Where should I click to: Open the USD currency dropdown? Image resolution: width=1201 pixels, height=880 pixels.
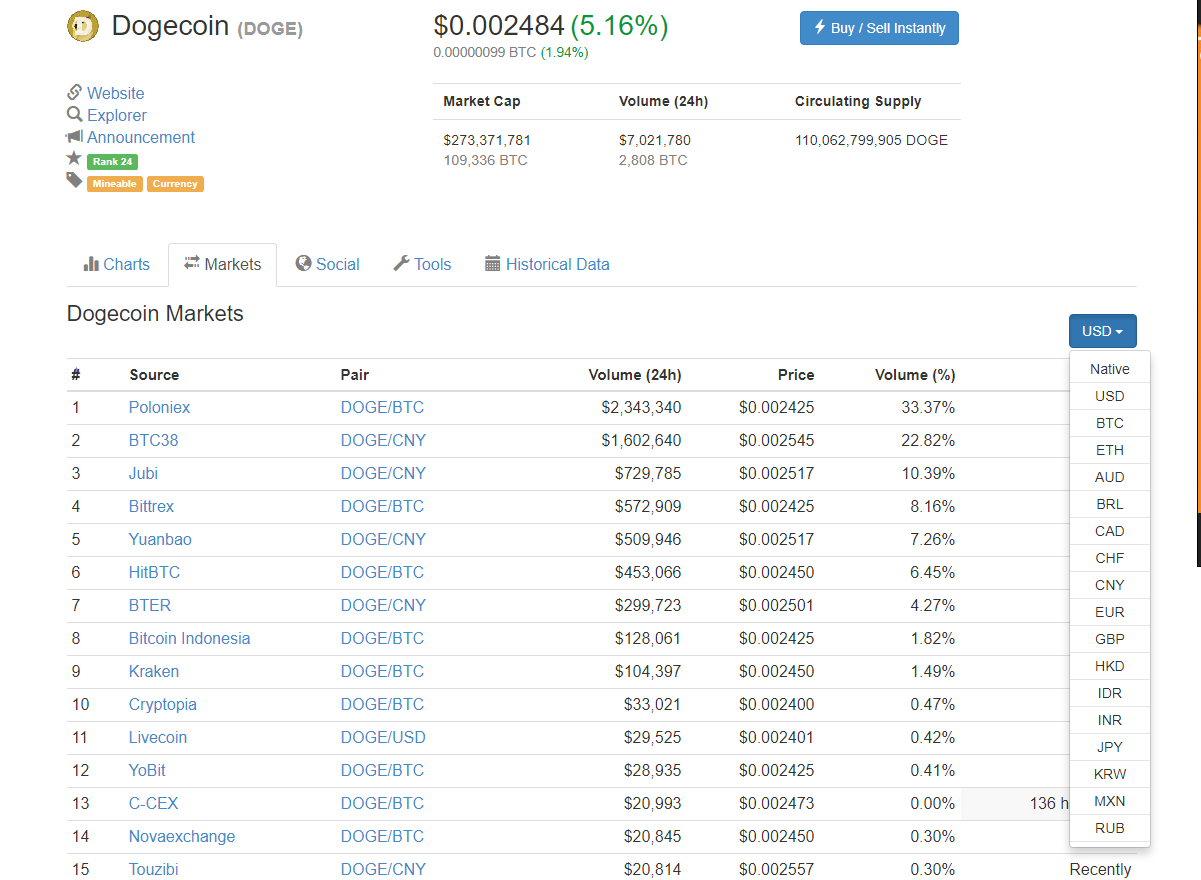(1102, 331)
